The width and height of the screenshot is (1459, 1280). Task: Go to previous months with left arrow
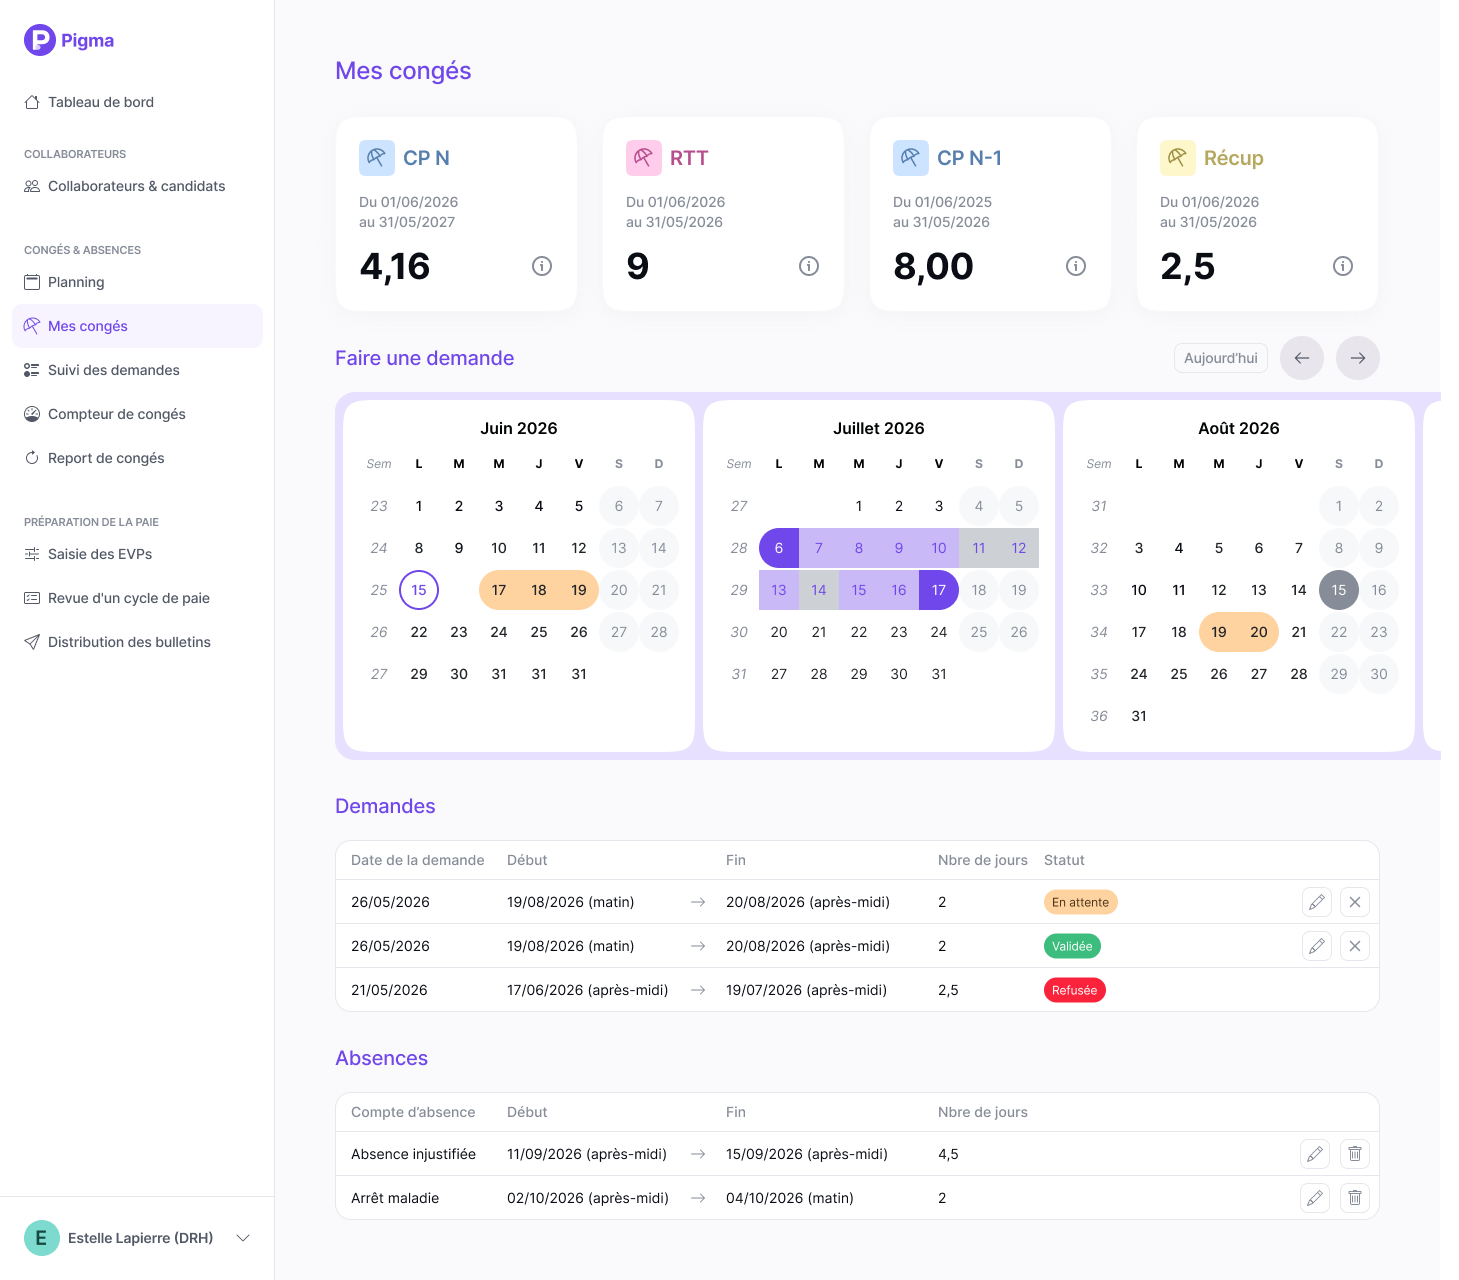pyautogui.click(x=1302, y=358)
